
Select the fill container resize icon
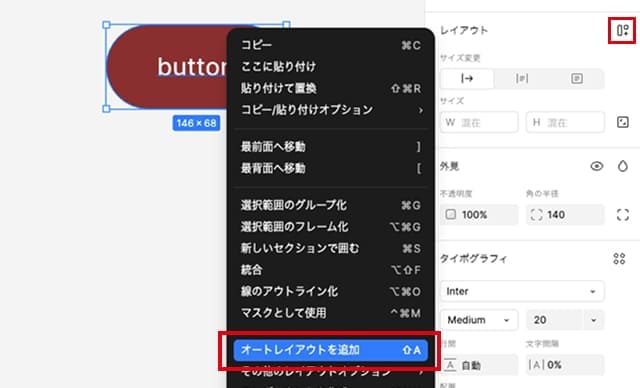click(576, 78)
